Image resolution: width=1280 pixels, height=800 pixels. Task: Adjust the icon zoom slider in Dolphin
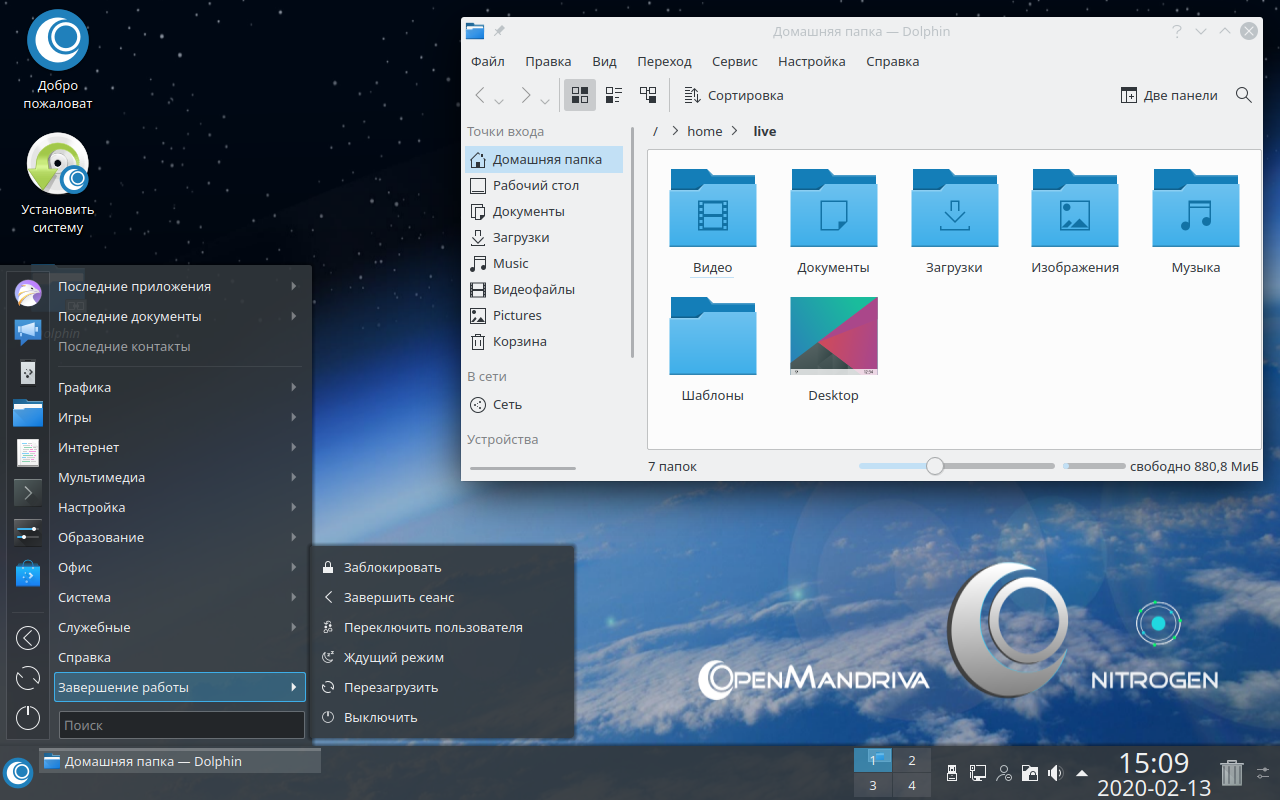pyautogui.click(x=956, y=466)
